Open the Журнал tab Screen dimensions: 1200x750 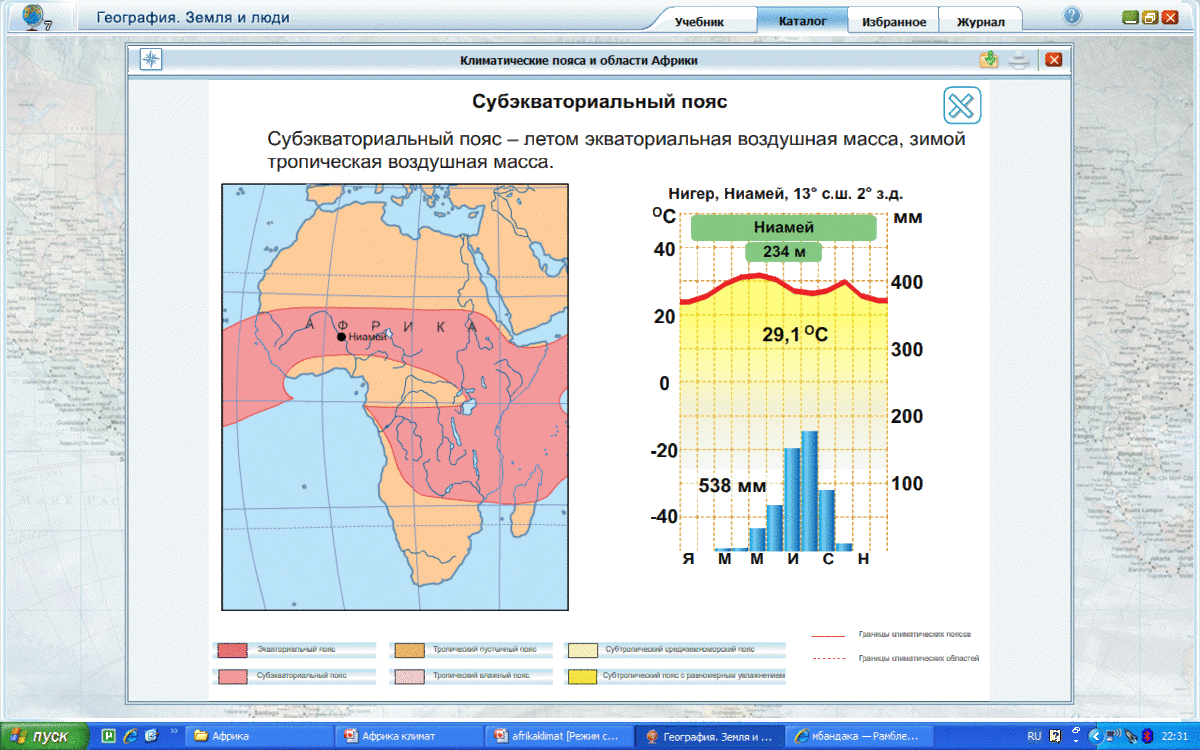980,21
